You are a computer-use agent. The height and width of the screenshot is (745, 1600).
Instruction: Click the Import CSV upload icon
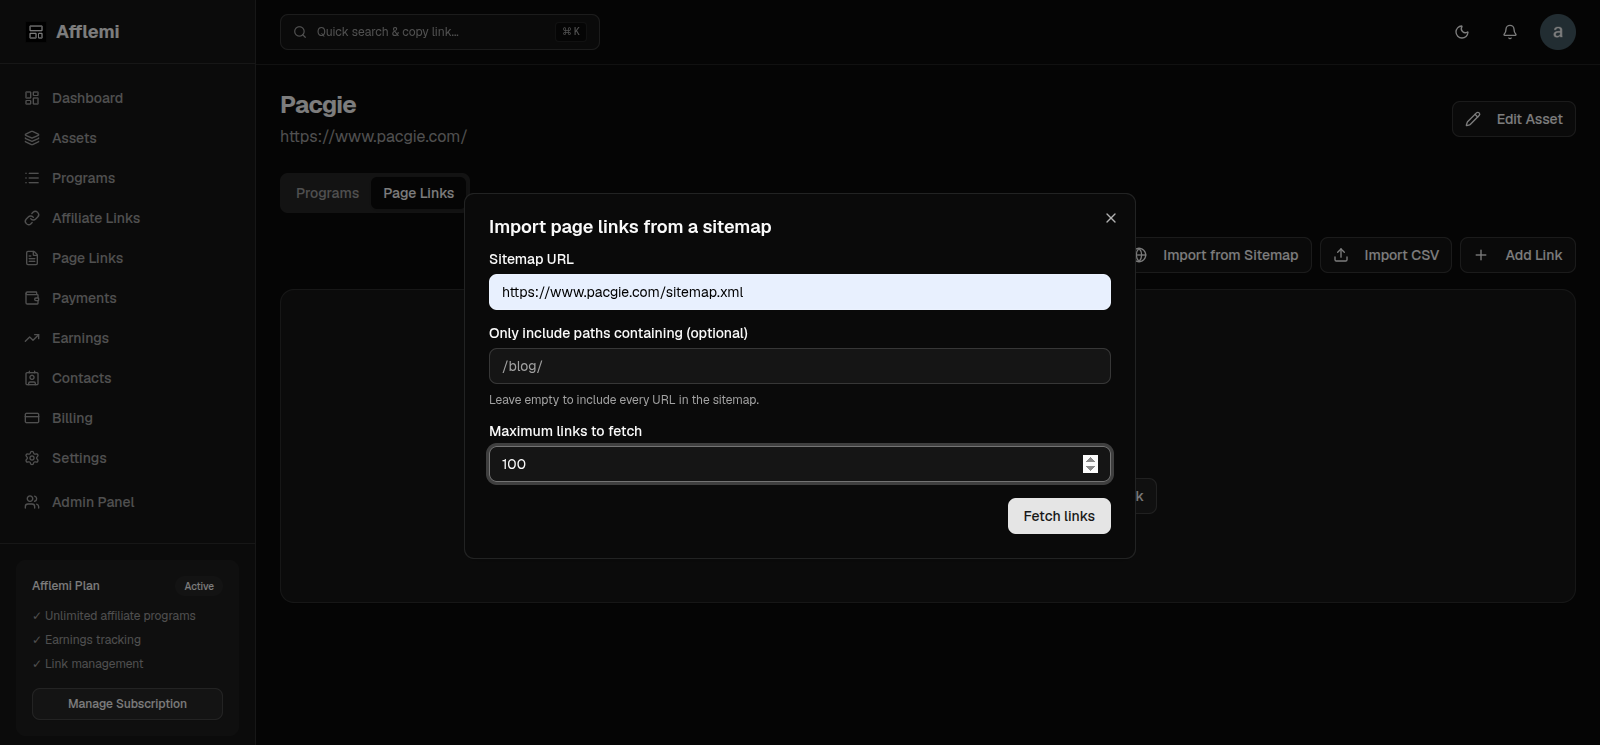coord(1341,255)
